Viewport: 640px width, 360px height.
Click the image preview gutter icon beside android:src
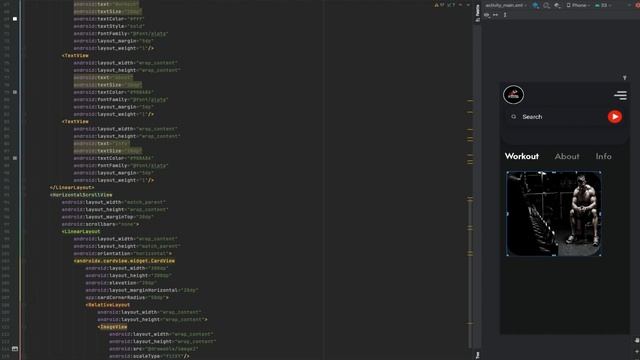(15, 349)
